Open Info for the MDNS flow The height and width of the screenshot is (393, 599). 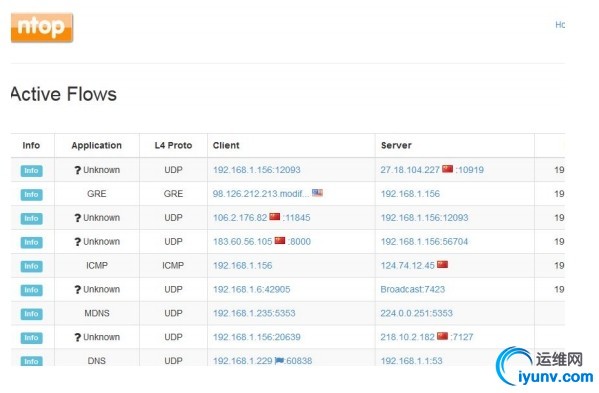[x=31, y=314]
